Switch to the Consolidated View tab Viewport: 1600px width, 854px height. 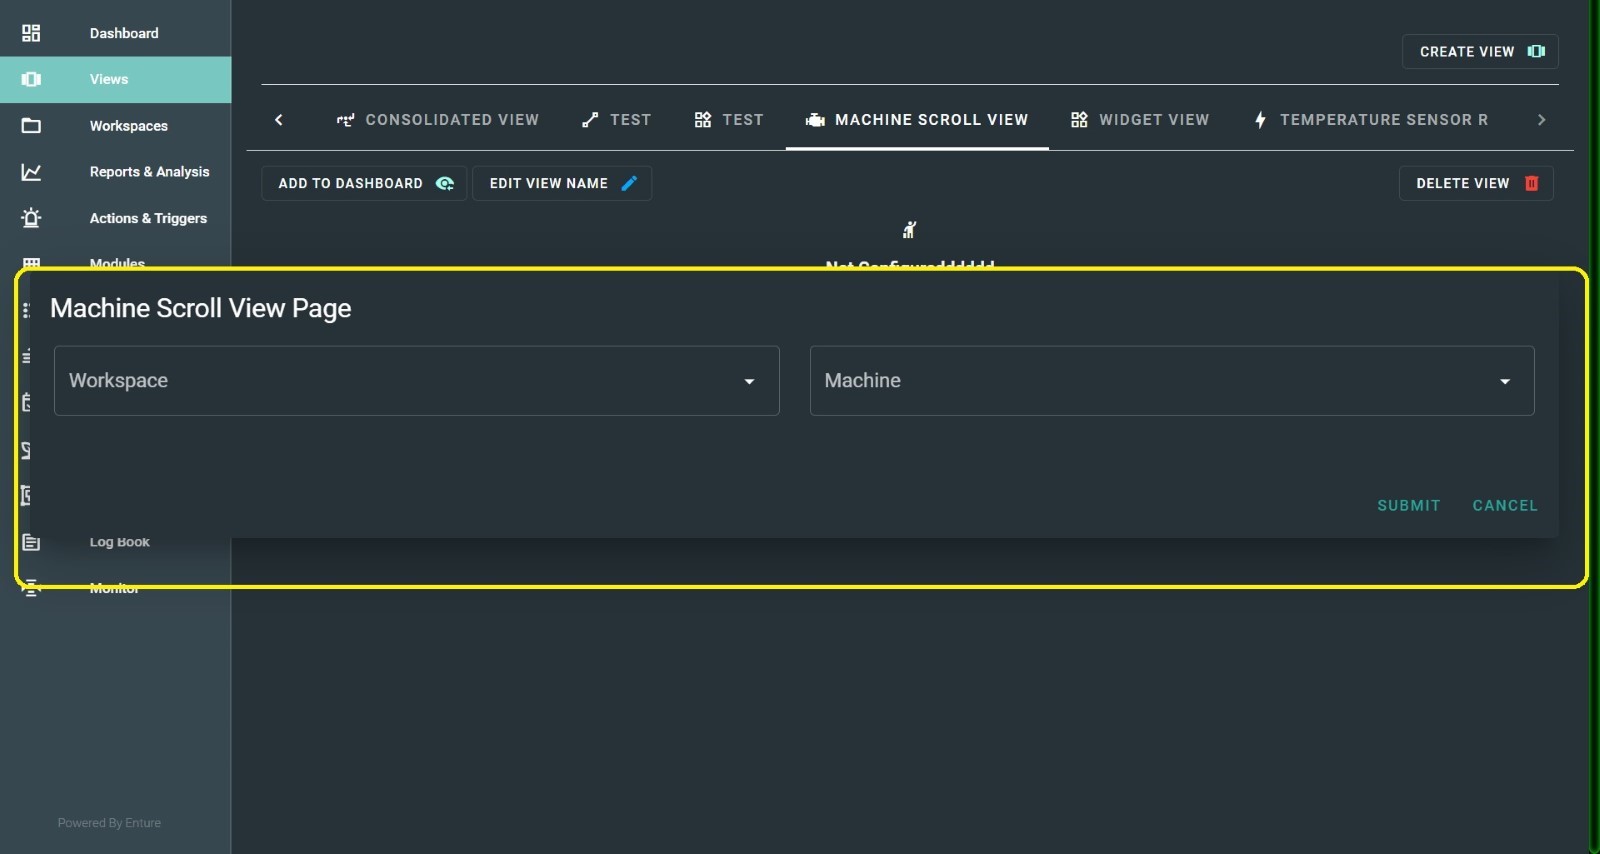point(438,120)
